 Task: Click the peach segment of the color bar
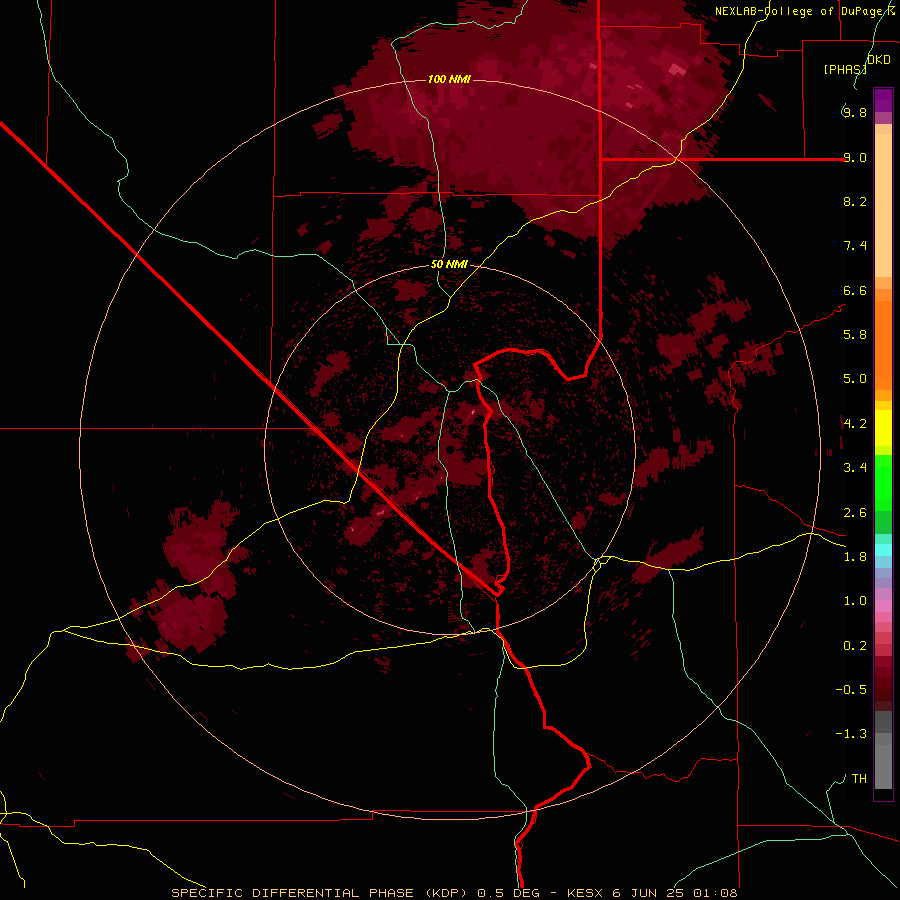coord(883,201)
